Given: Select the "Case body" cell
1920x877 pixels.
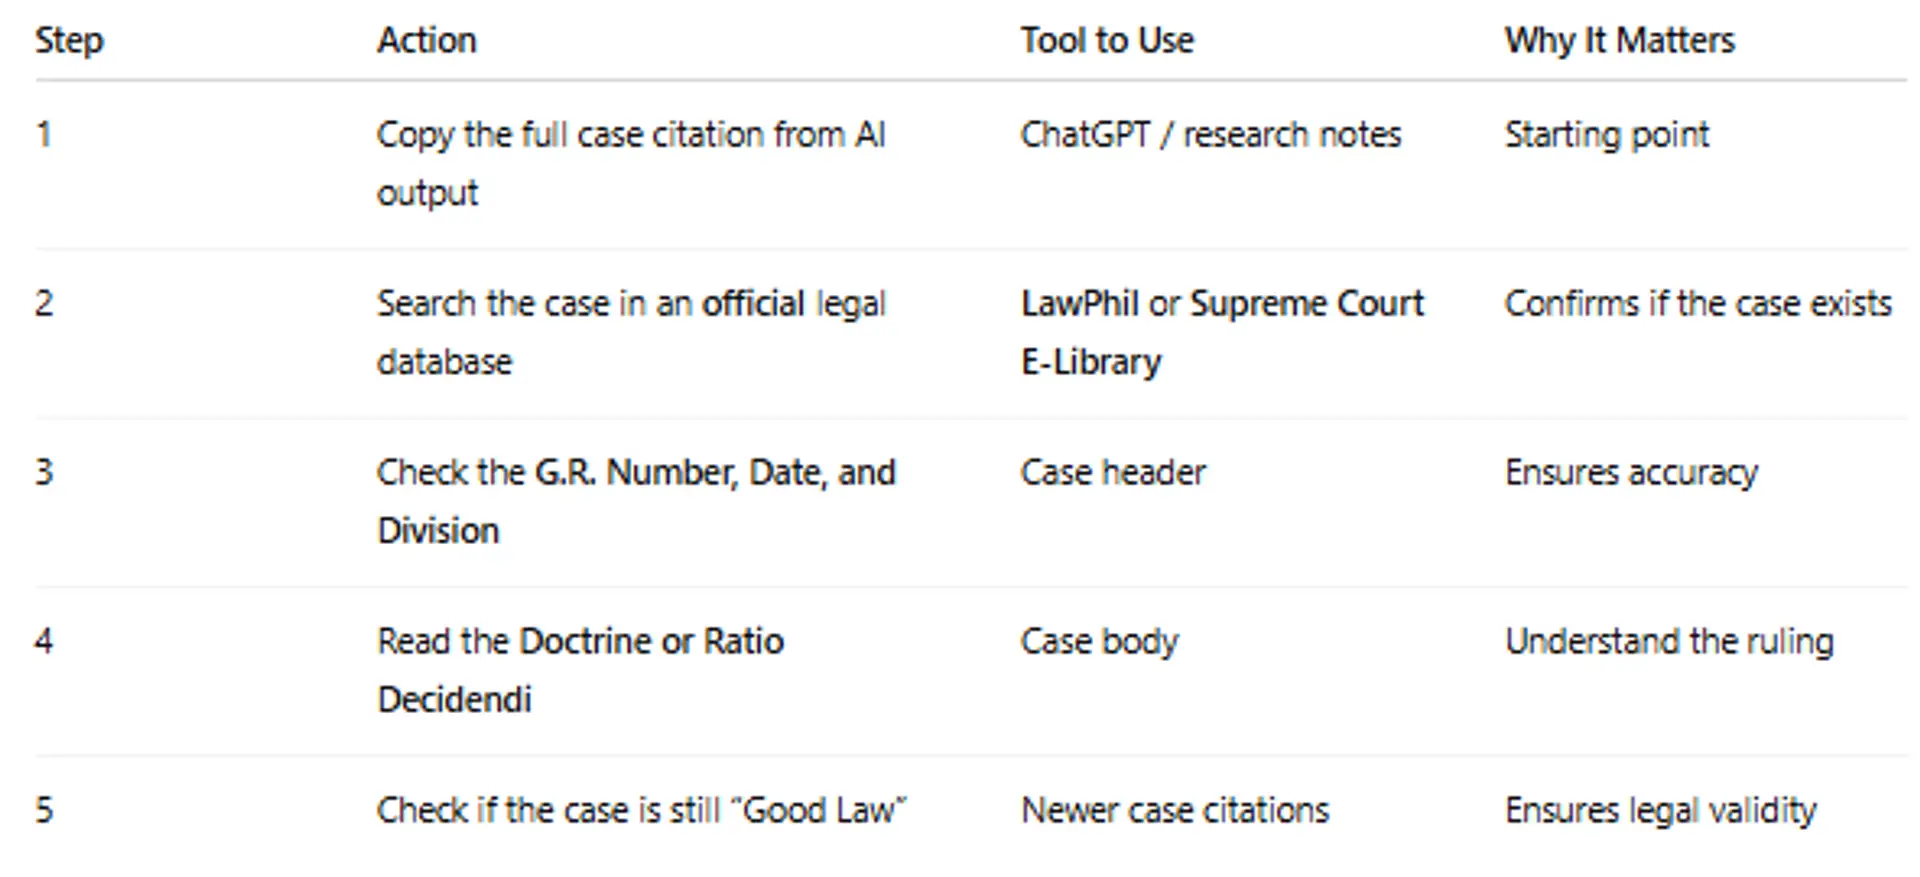Looking at the screenshot, I should coord(1099,642).
